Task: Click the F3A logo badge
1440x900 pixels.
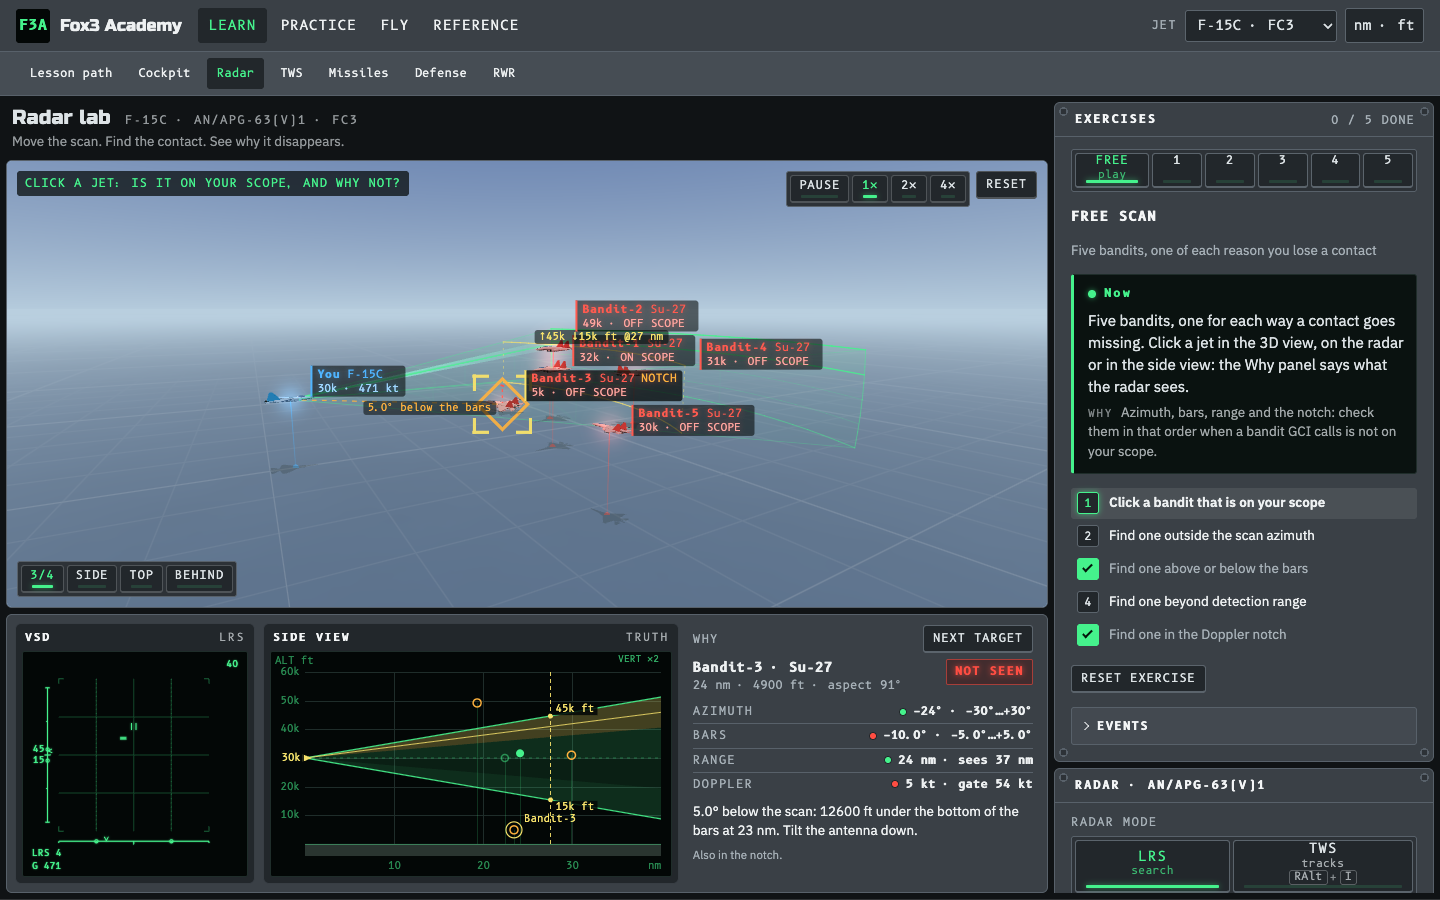Action: (33, 25)
